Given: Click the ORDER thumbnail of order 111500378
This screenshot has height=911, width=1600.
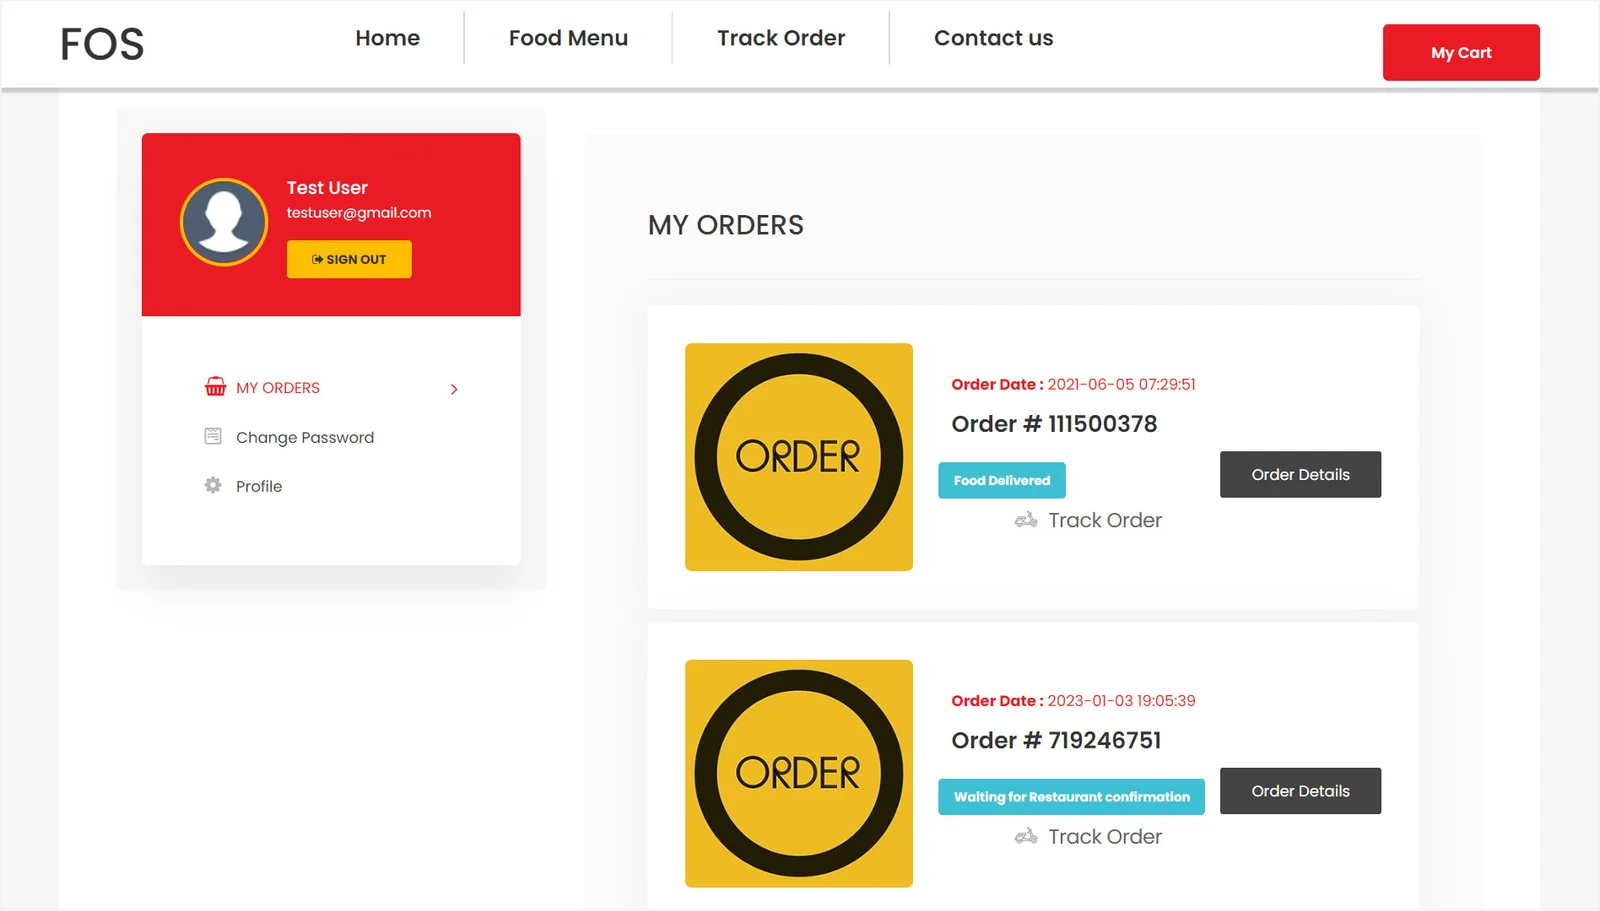Looking at the screenshot, I should pyautogui.click(x=799, y=457).
